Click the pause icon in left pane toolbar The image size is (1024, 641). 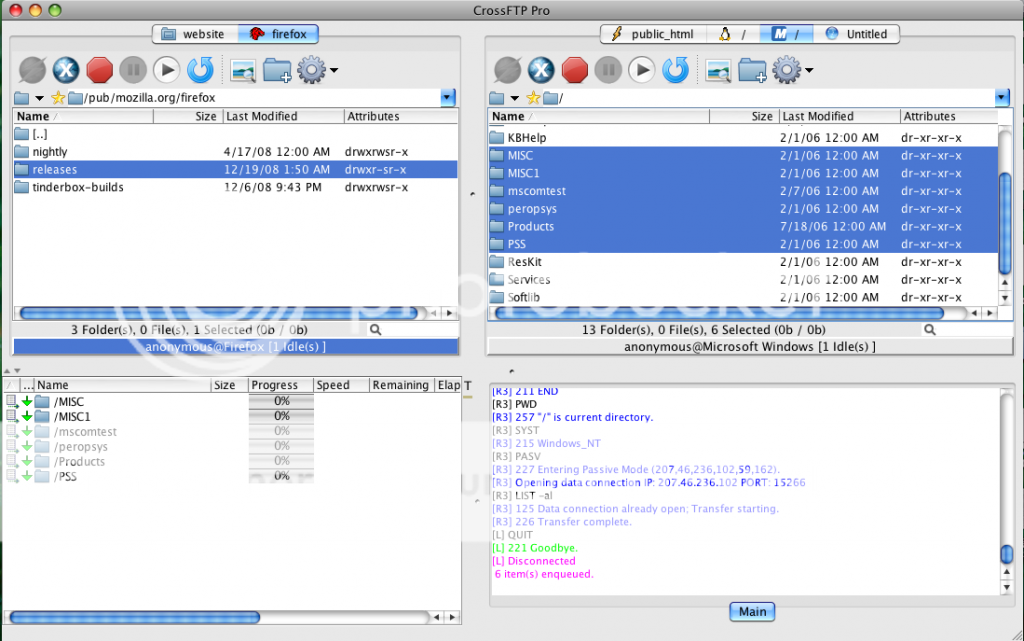click(x=133, y=69)
